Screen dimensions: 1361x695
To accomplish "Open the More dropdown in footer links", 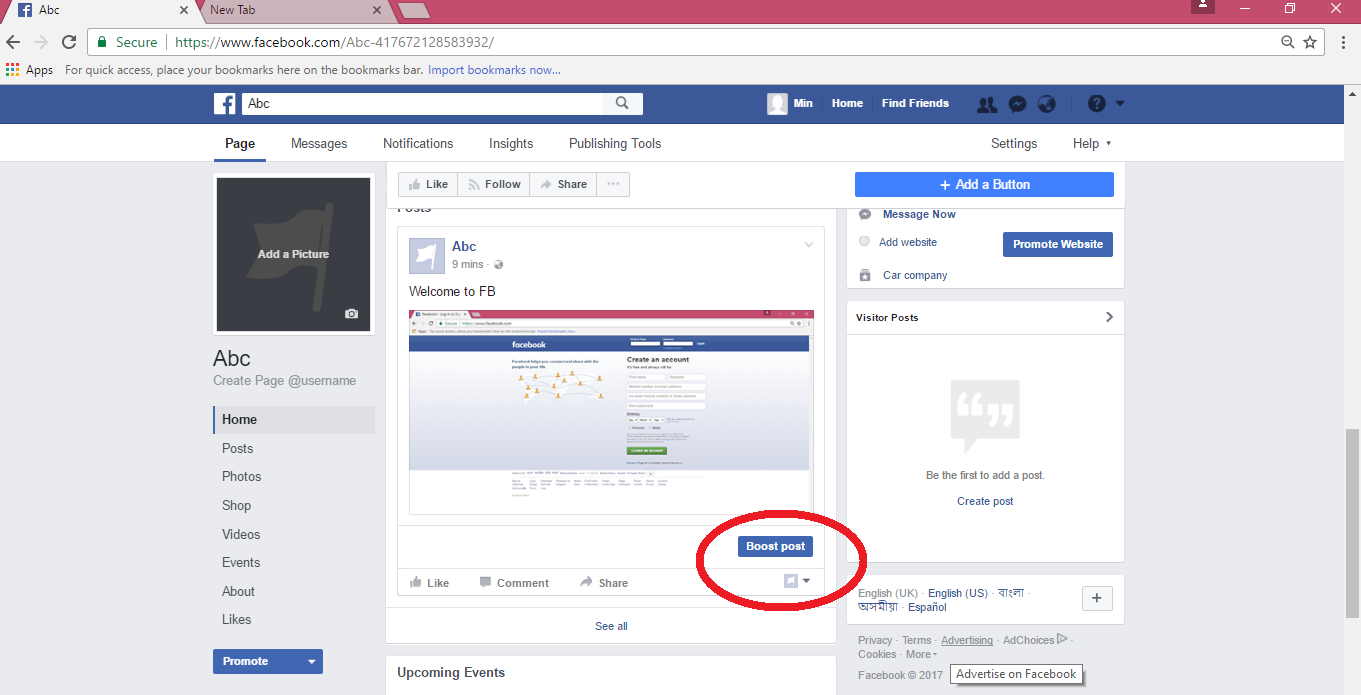I will [921, 654].
